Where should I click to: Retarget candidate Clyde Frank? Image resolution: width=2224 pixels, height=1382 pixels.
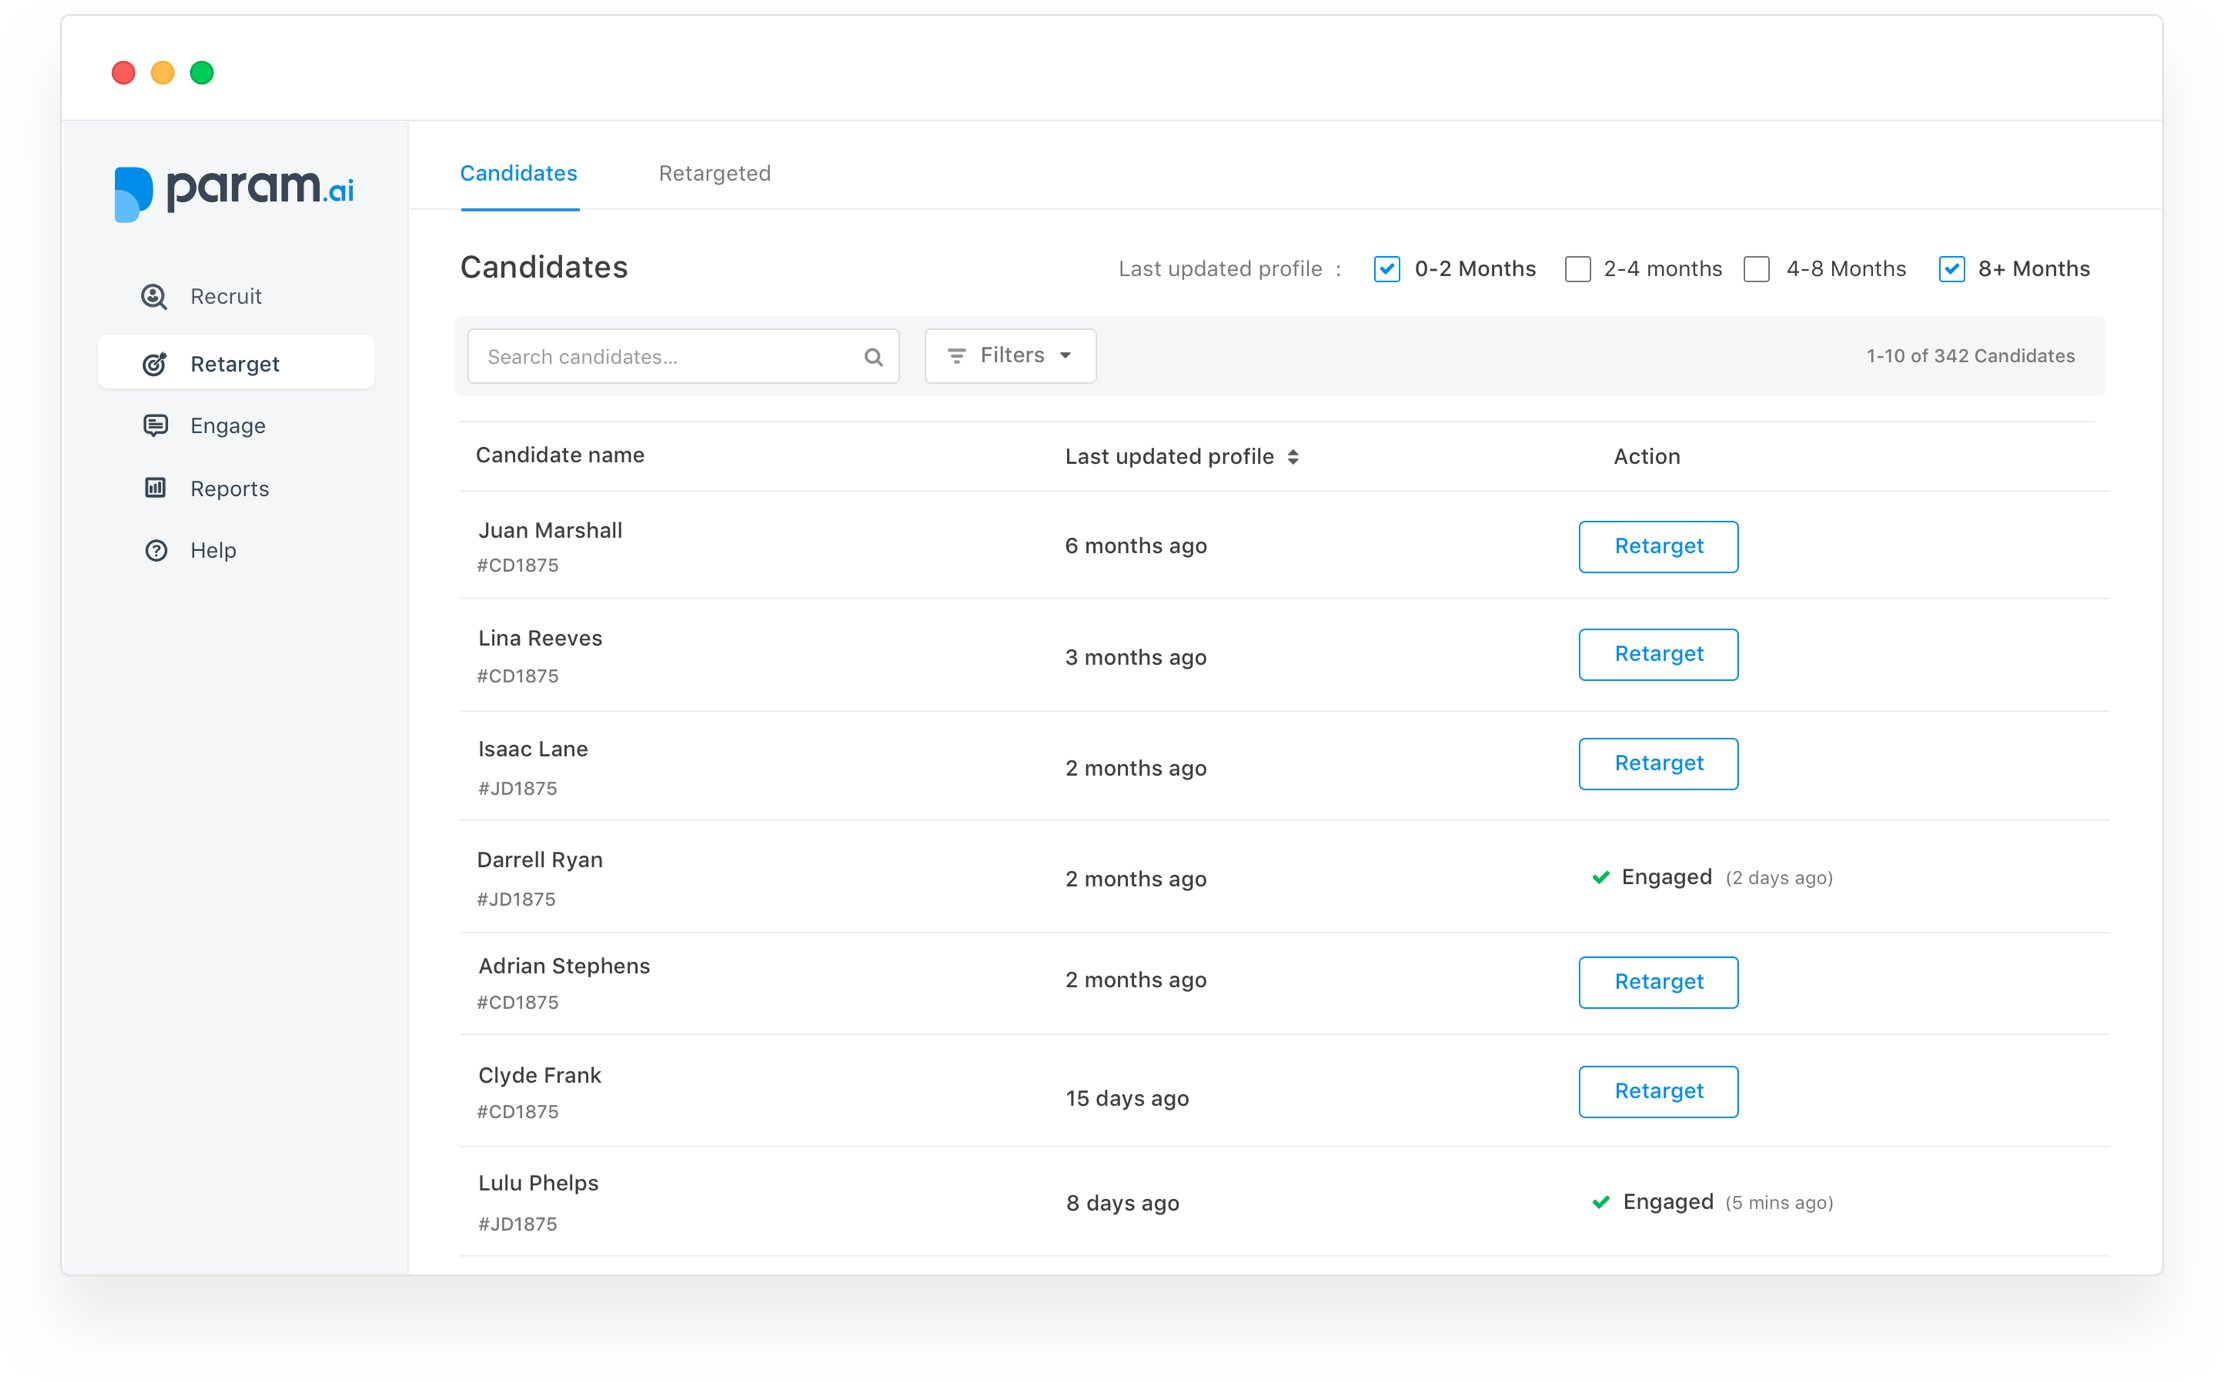tap(1658, 1091)
